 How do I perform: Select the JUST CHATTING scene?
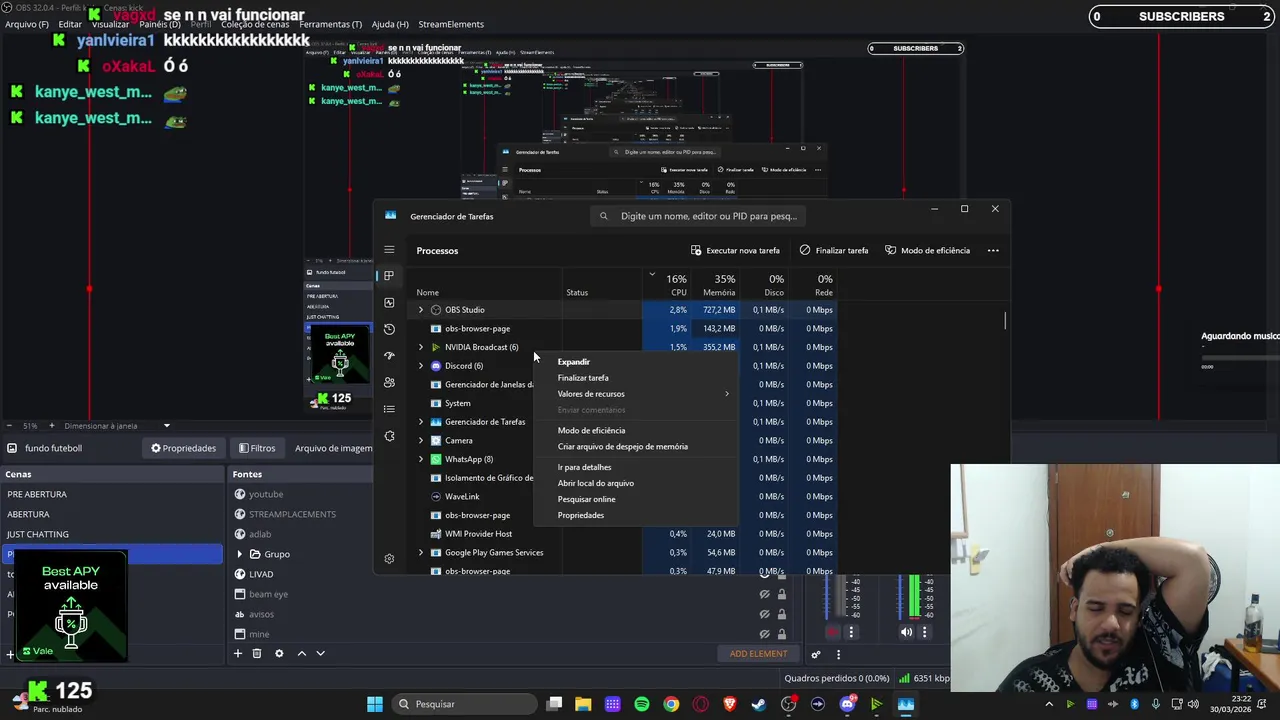pyautogui.click(x=38, y=534)
